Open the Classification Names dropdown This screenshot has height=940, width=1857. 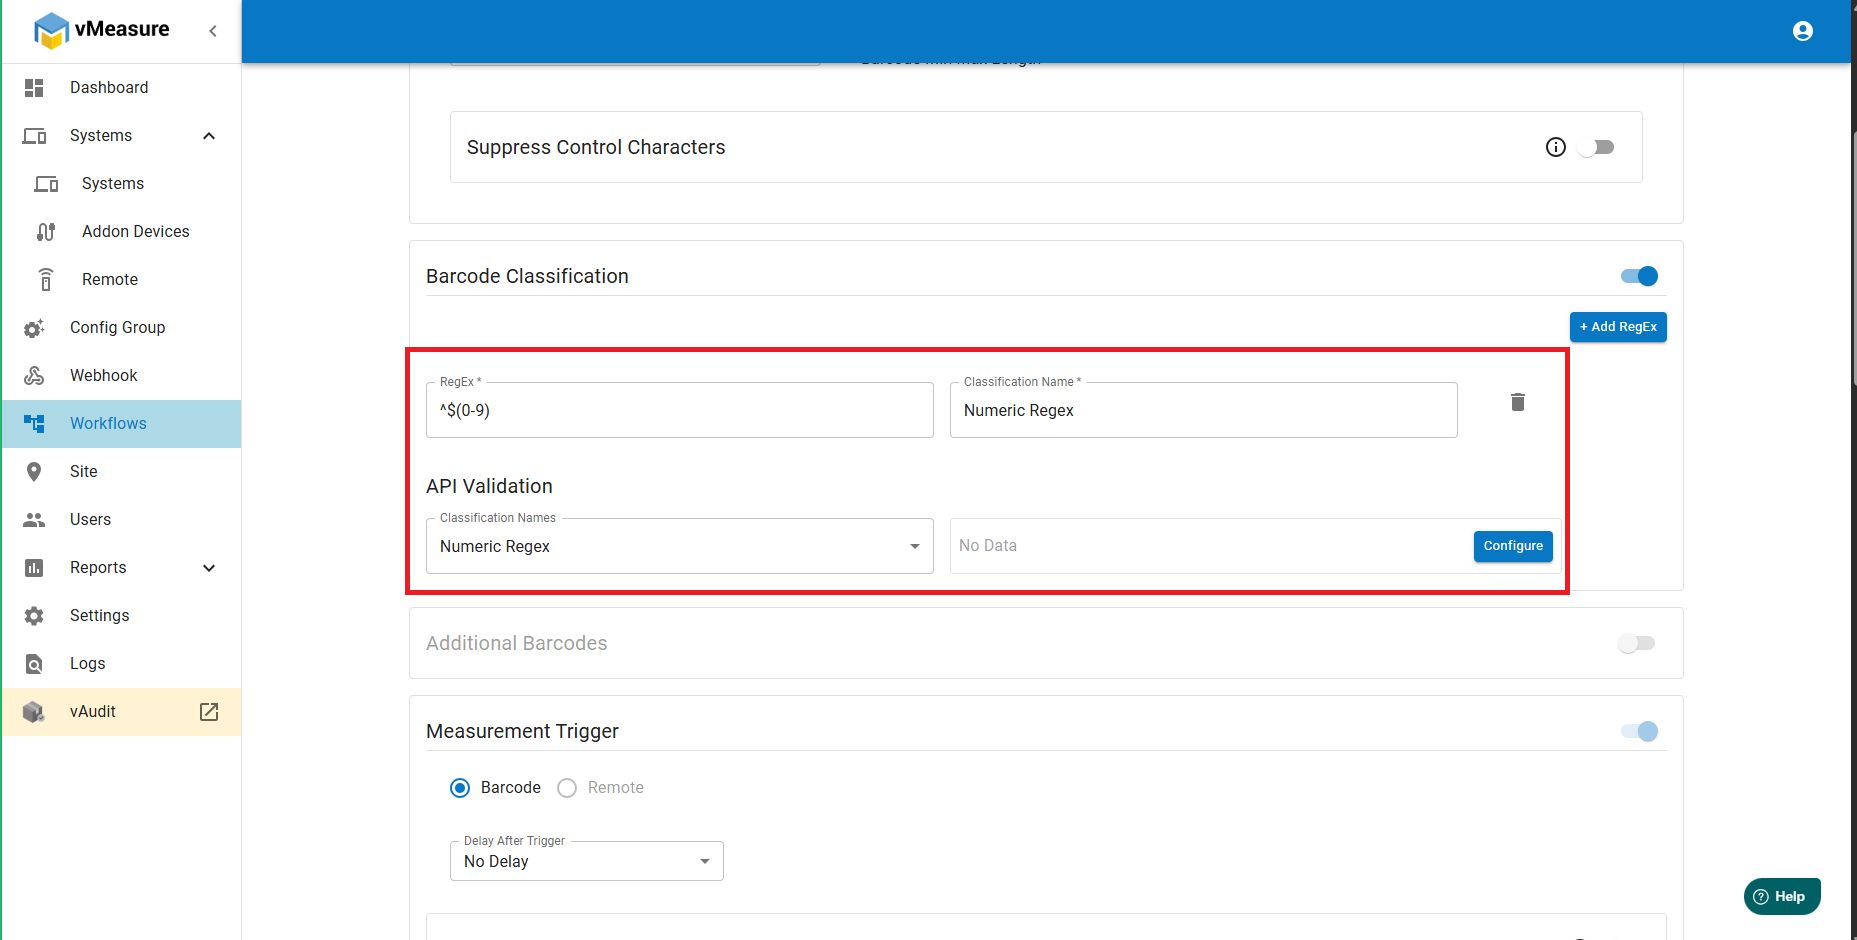point(680,546)
